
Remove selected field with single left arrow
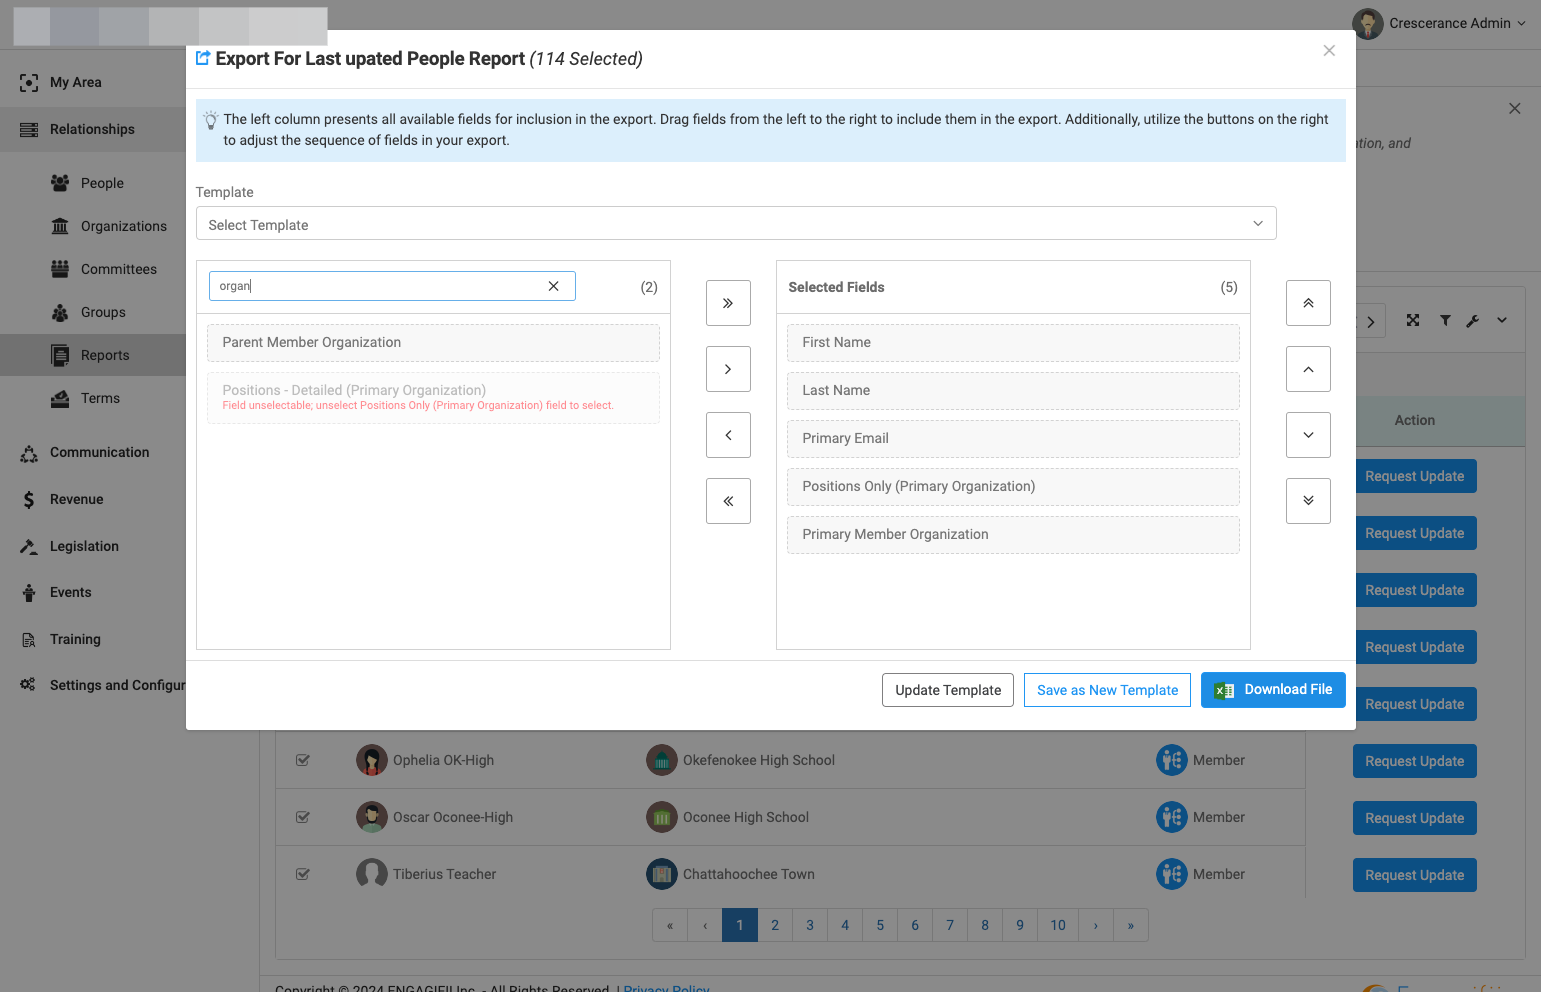point(728,435)
